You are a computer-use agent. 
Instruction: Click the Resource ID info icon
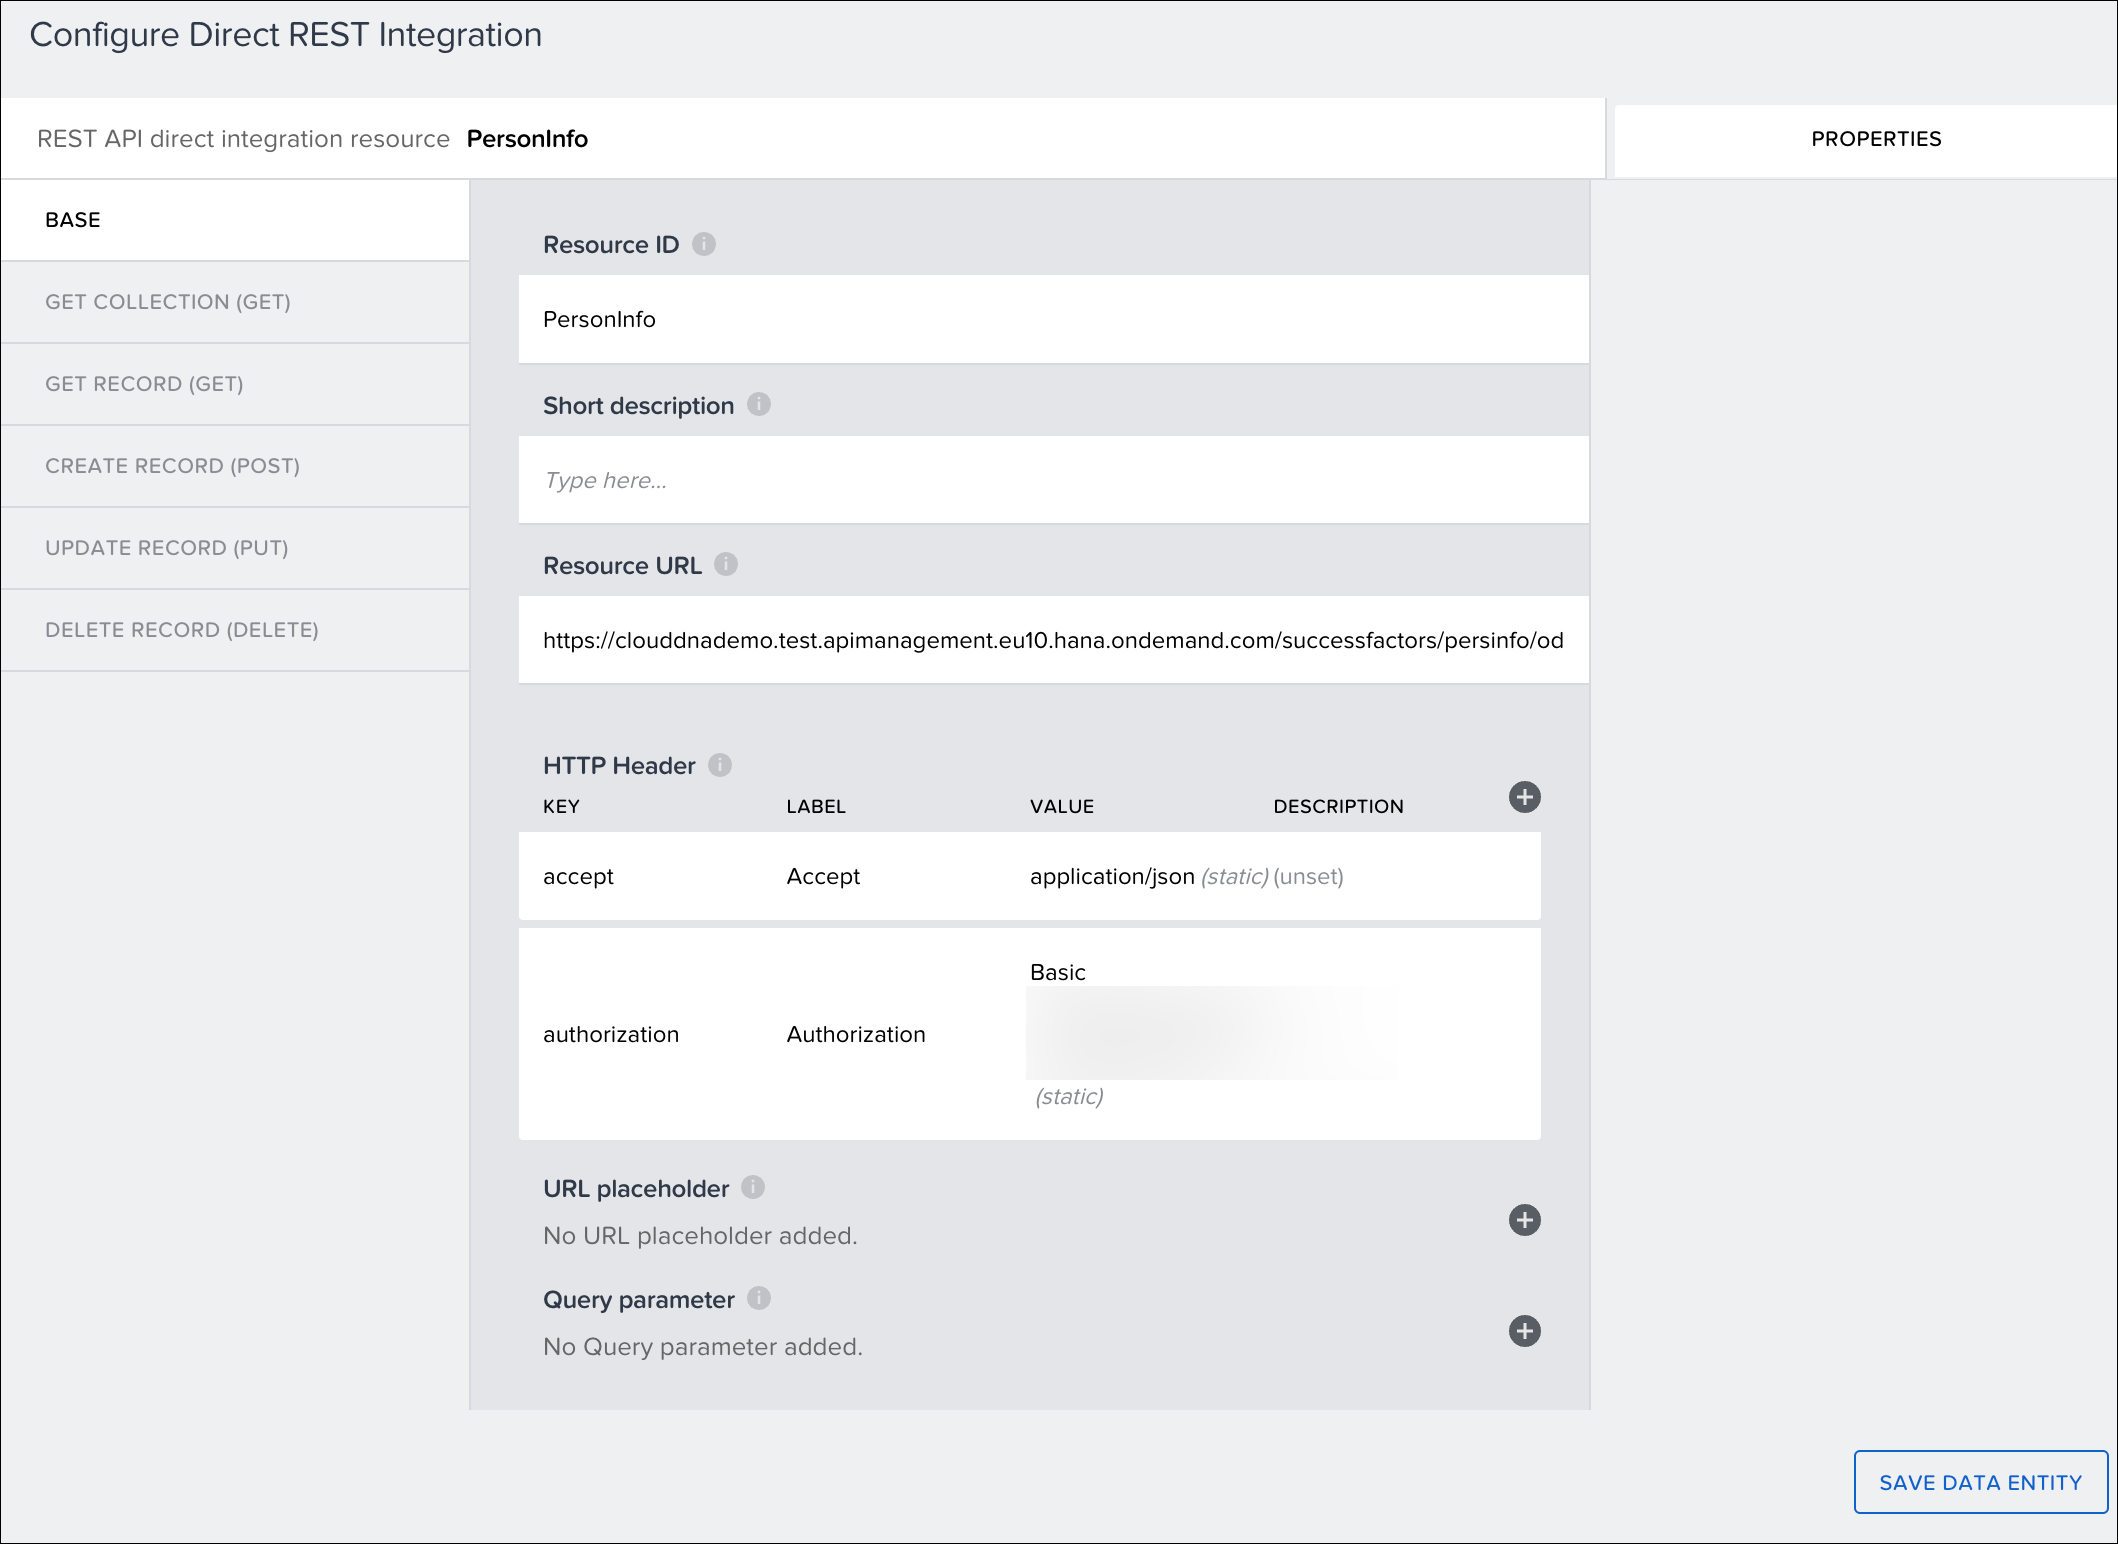704,244
